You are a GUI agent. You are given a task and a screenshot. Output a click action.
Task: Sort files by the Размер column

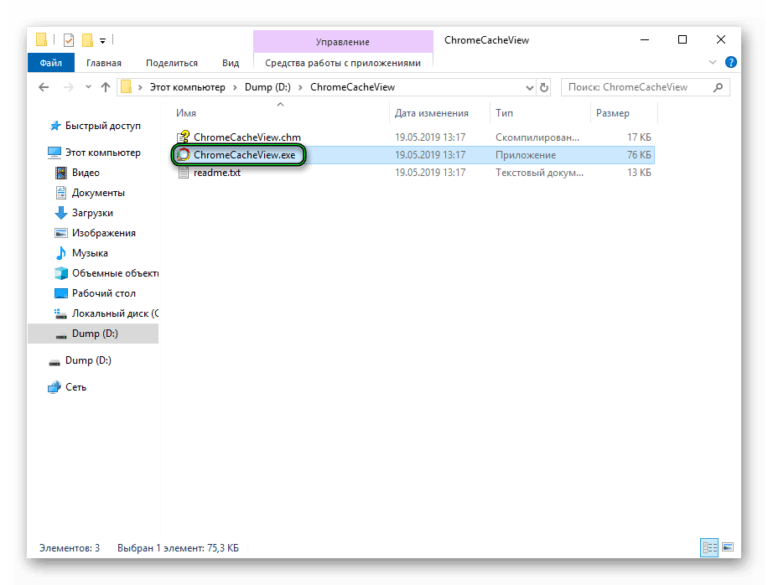pyautogui.click(x=612, y=113)
